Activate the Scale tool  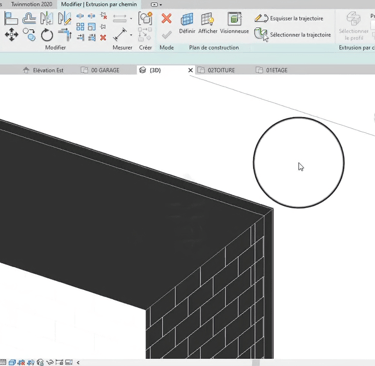pos(92,27)
